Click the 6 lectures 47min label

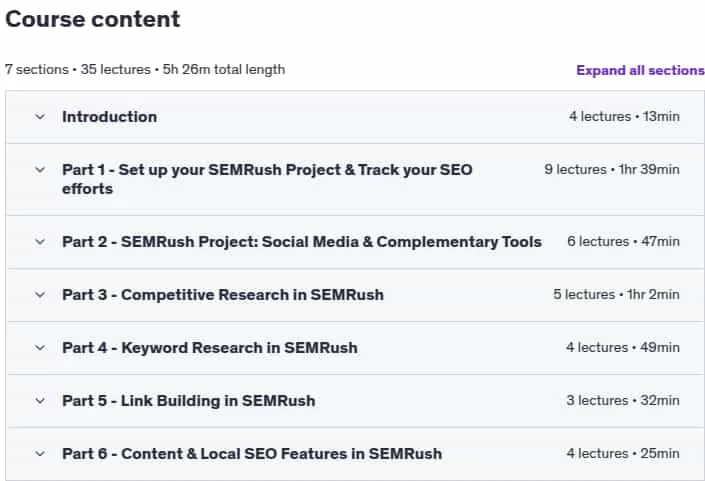point(623,241)
